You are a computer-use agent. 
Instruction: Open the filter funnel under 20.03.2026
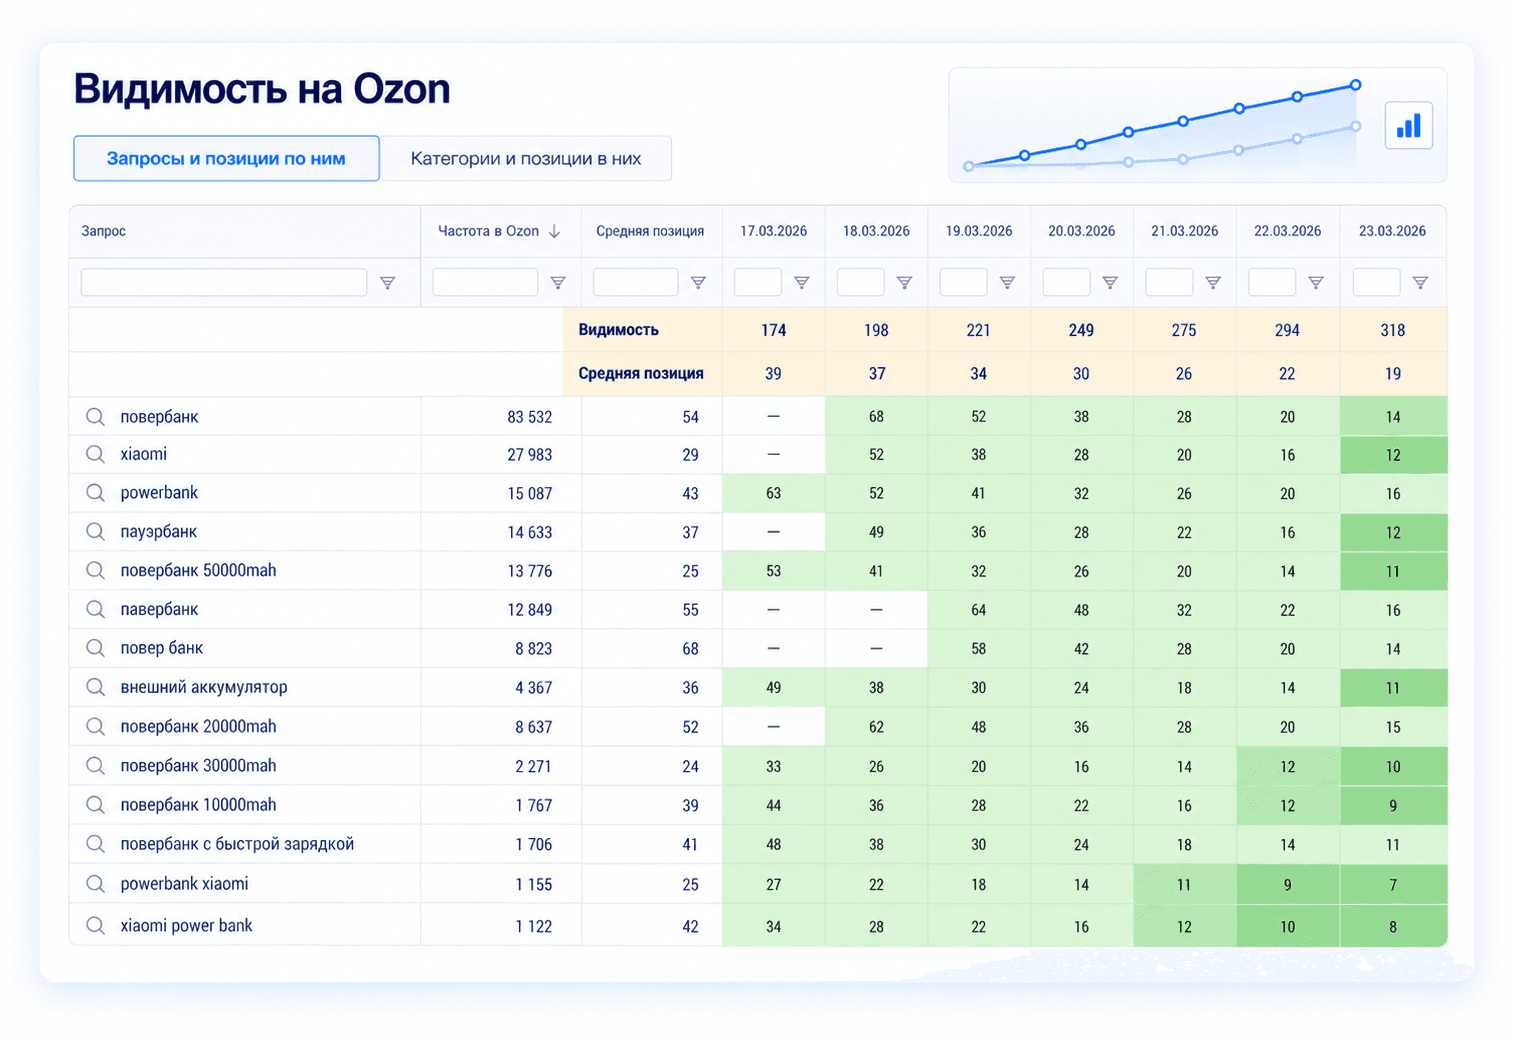(x=1110, y=283)
